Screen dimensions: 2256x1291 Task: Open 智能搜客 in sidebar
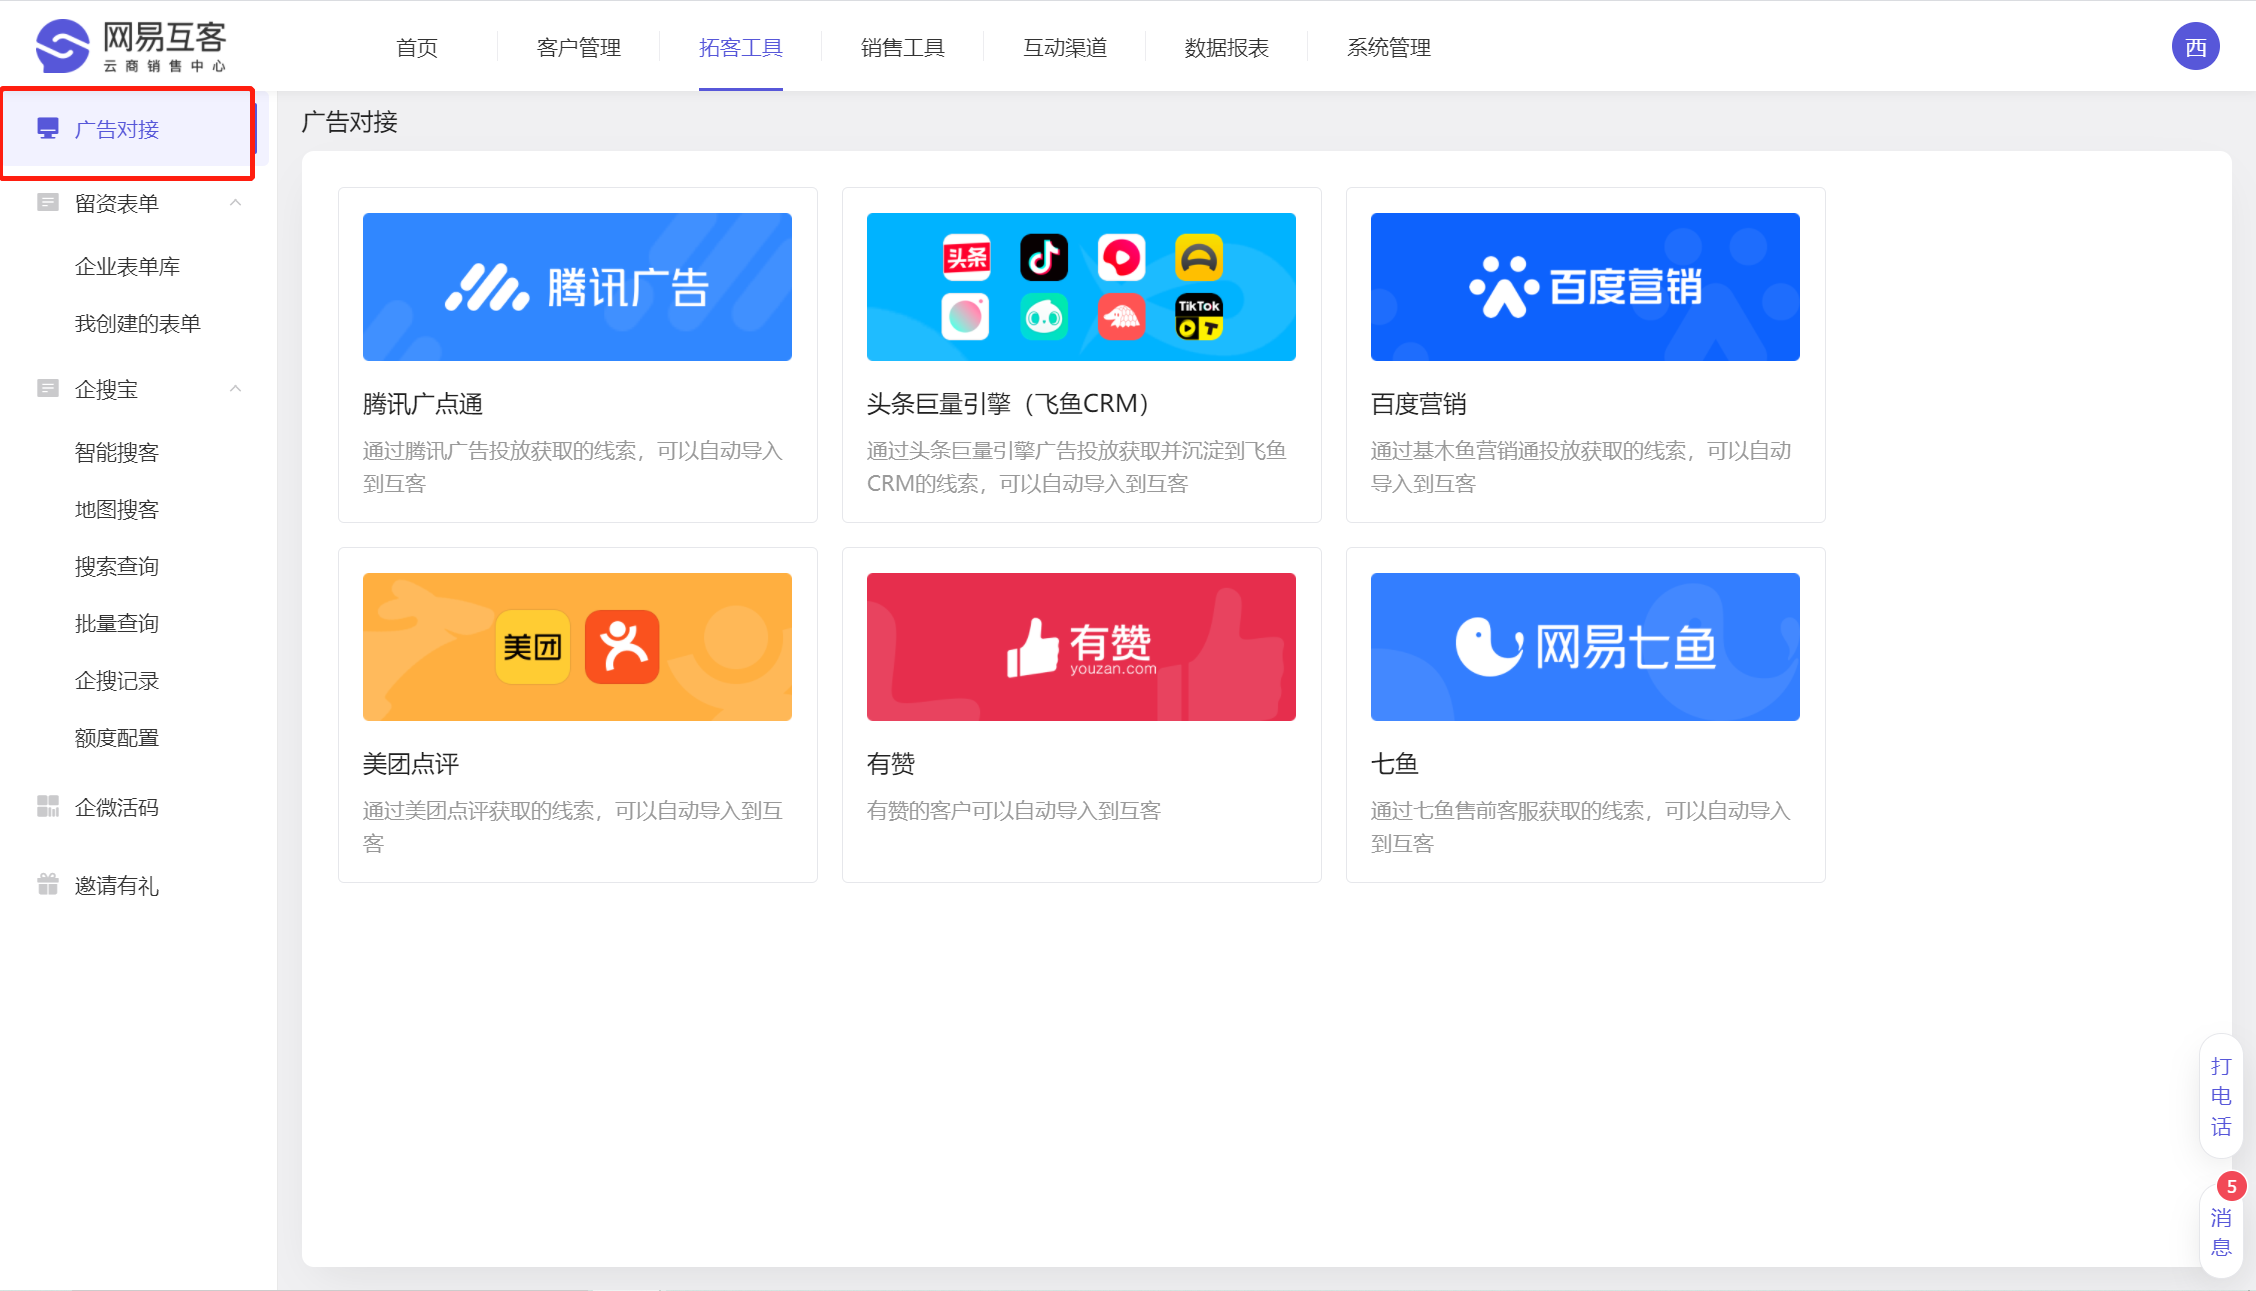coord(117,453)
